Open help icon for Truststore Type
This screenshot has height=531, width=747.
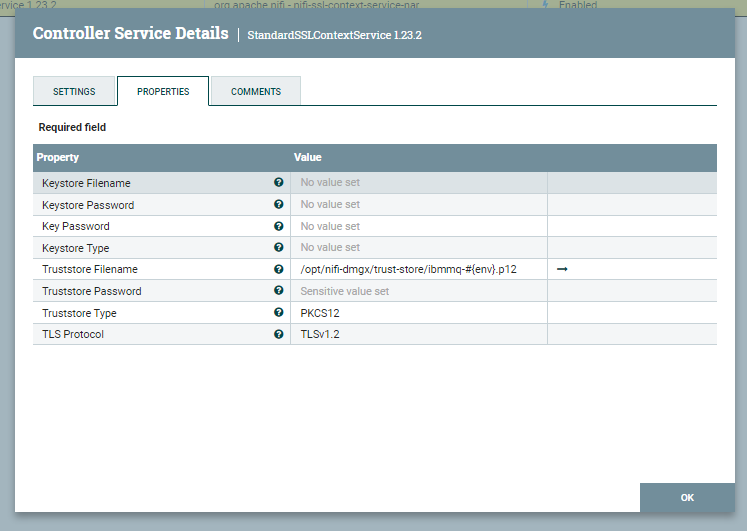[x=279, y=312]
